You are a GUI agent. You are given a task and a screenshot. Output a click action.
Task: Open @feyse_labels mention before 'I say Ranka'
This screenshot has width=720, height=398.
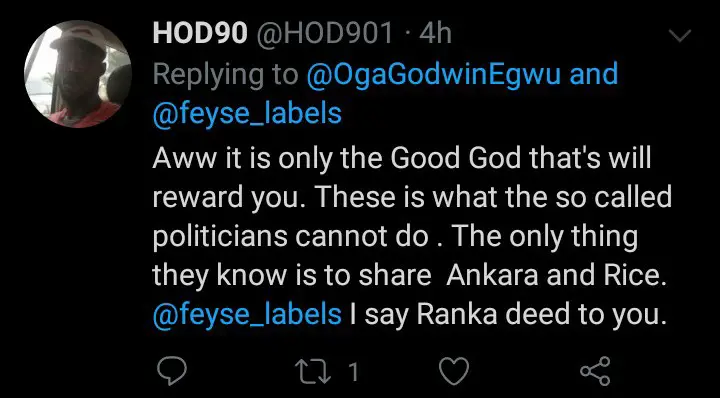(x=247, y=315)
